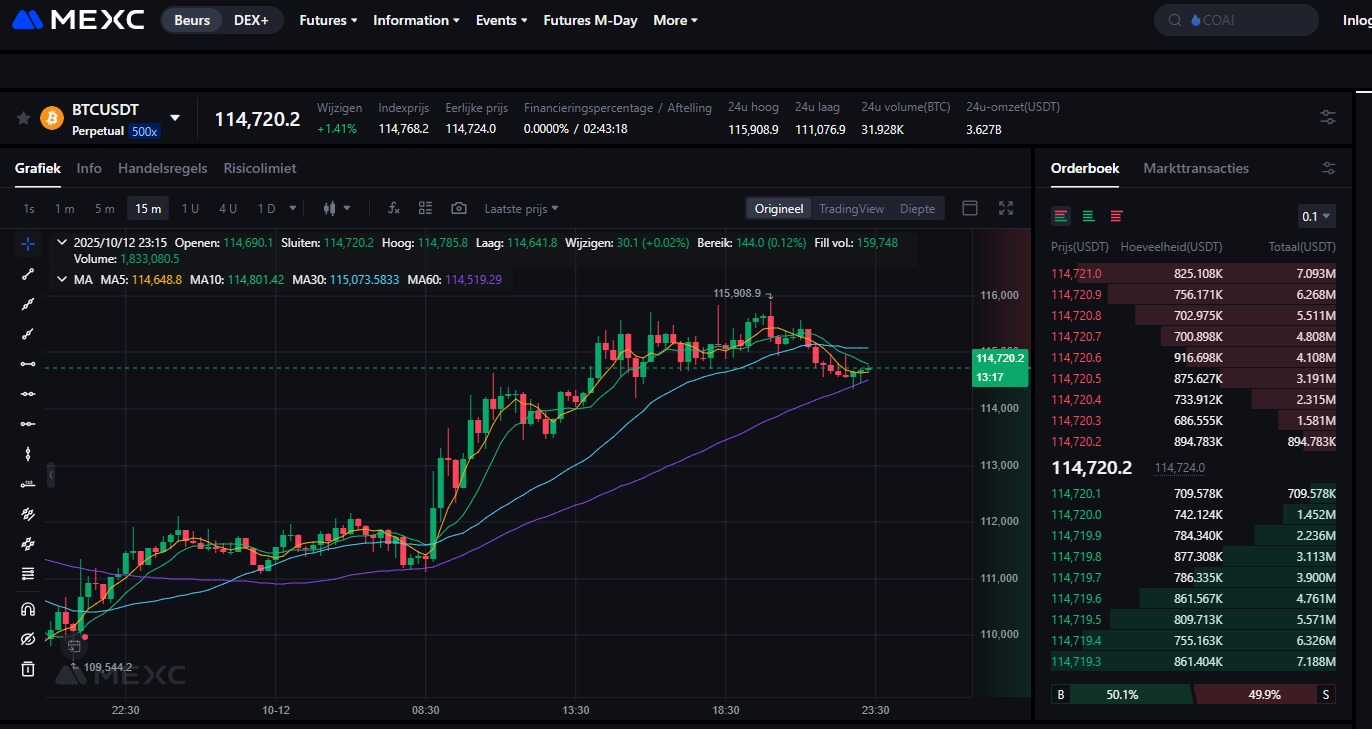1372x729 pixels.
Task: Open the Futures menu
Action: (327, 20)
